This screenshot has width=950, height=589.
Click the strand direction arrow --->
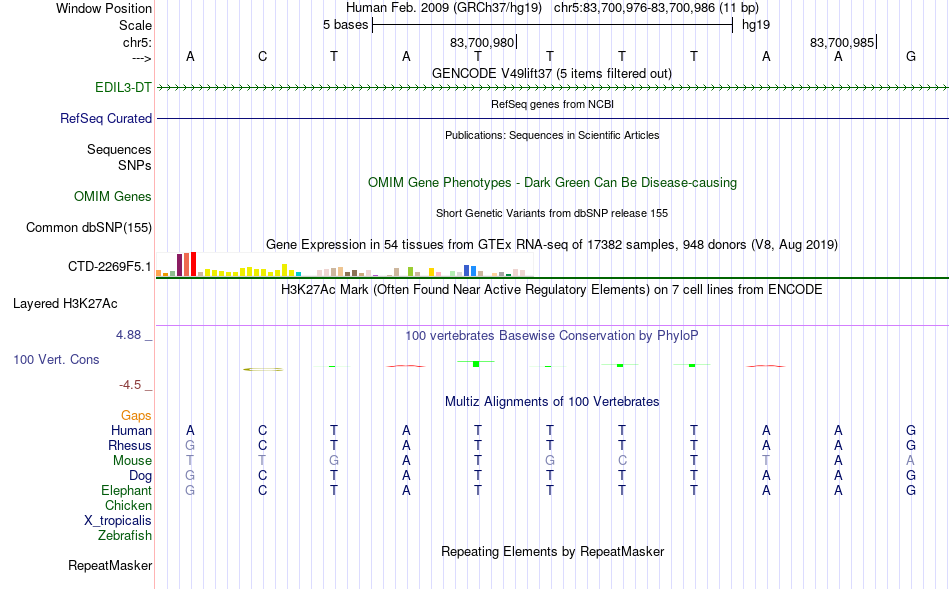142,58
